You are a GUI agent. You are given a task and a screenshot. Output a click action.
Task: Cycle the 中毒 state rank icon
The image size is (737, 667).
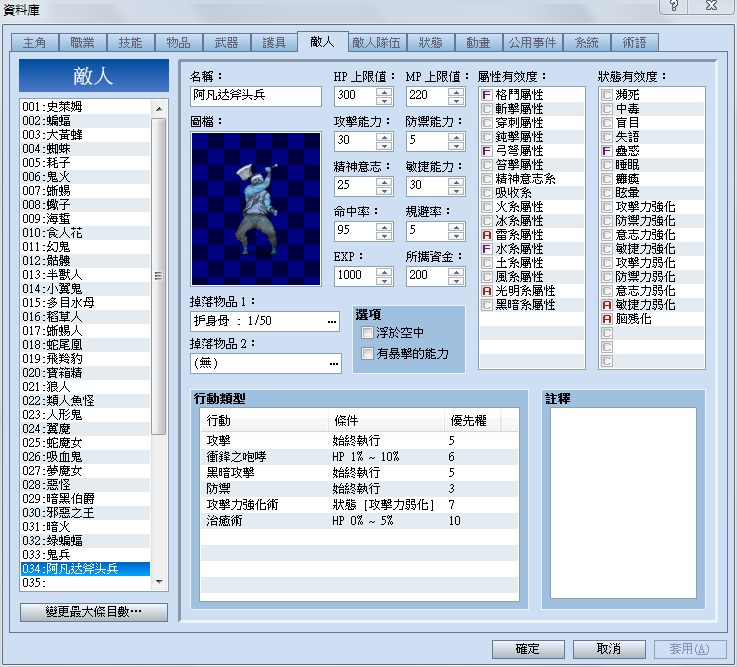point(607,109)
